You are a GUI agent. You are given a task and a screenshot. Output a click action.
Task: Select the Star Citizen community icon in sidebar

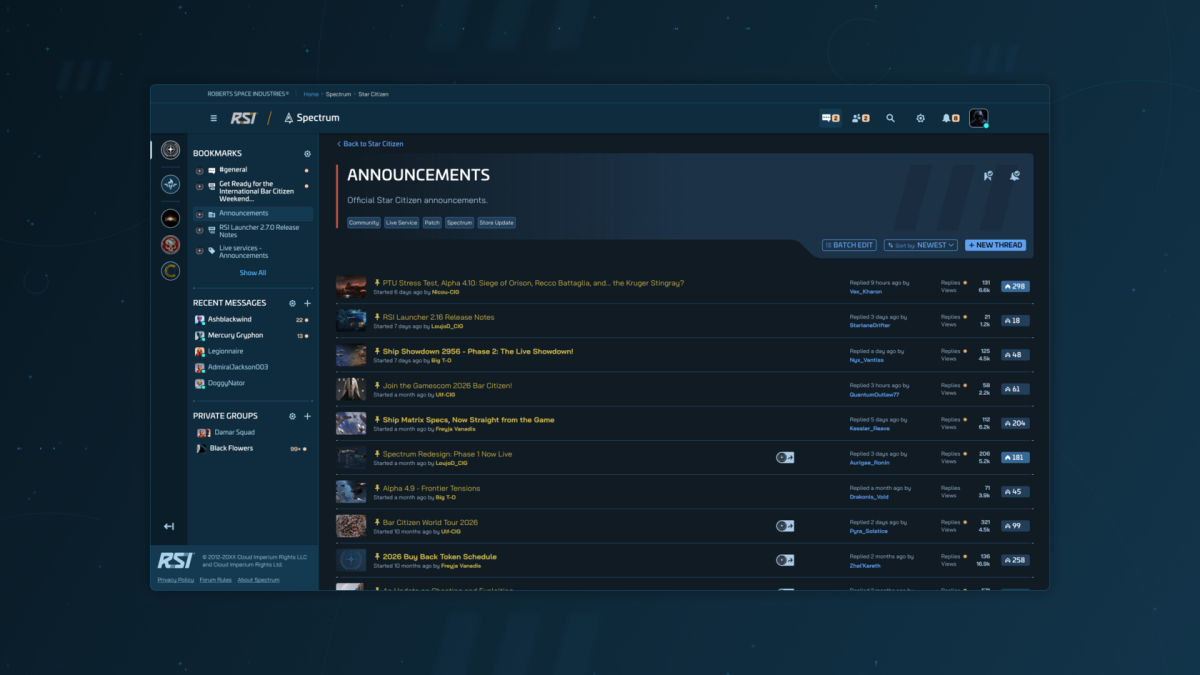(x=171, y=150)
